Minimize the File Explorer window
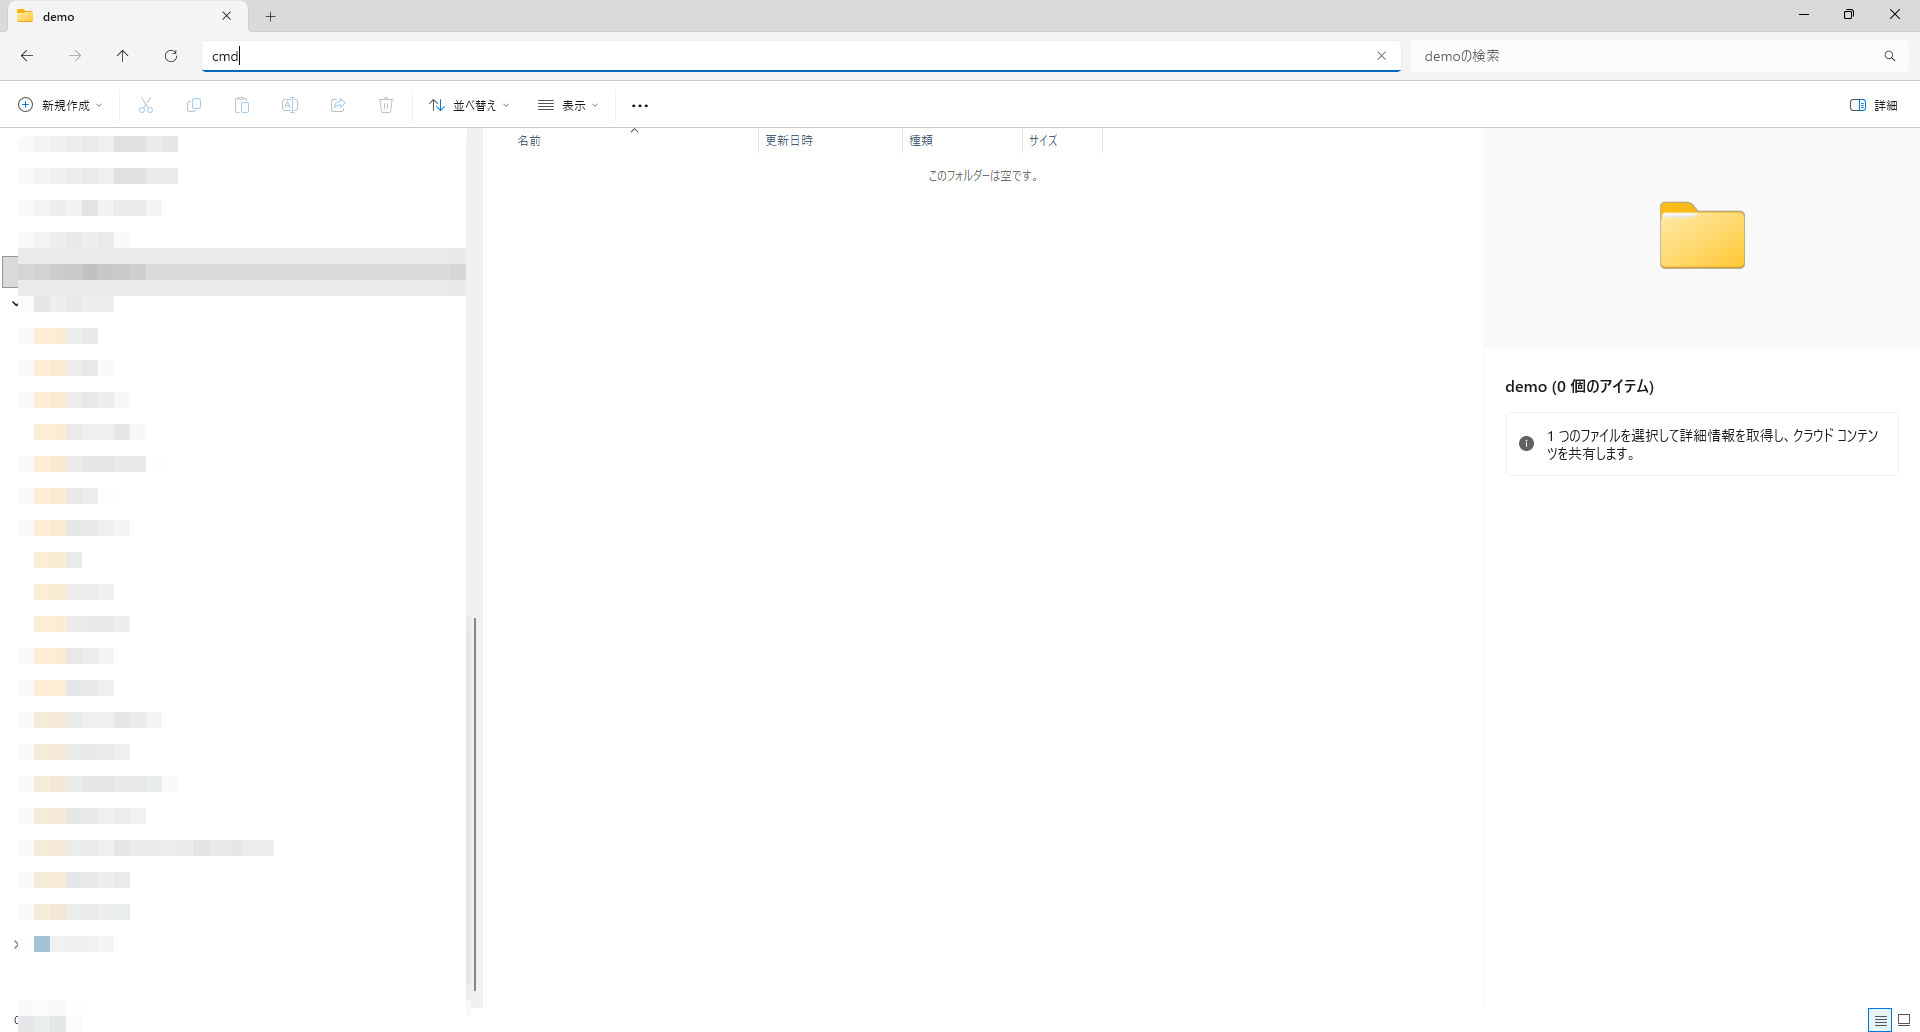This screenshot has width=1920, height=1032. [x=1804, y=15]
